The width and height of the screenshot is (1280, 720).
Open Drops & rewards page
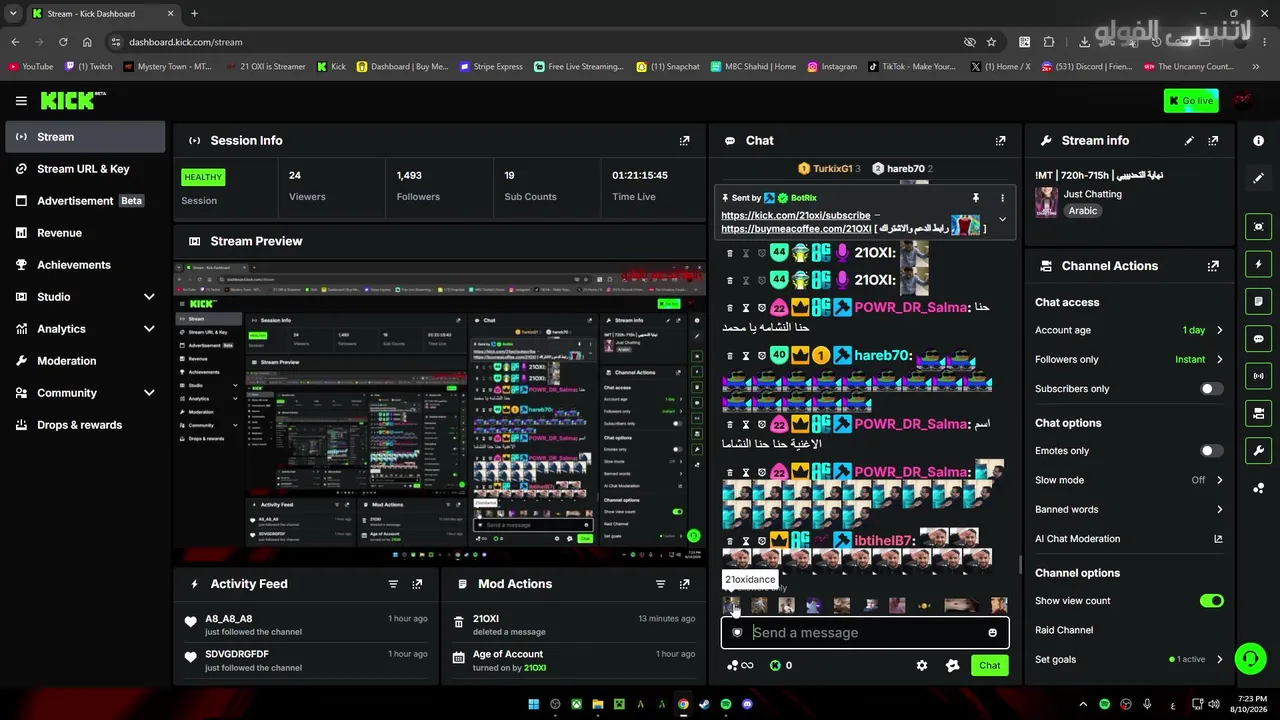pyautogui.click(x=85, y=425)
